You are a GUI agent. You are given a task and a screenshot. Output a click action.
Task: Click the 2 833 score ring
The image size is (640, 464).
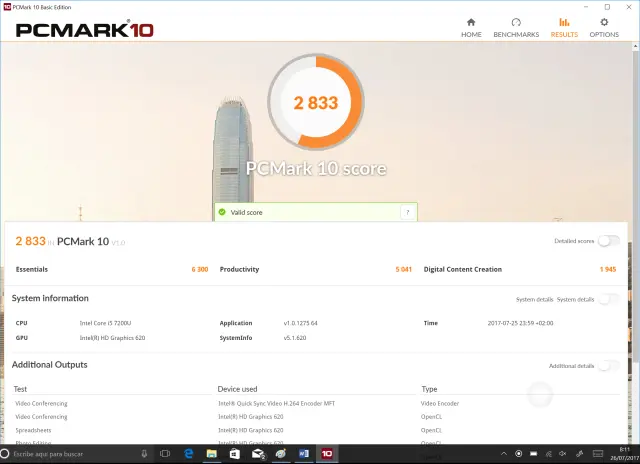pyautogui.click(x=316, y=103)
